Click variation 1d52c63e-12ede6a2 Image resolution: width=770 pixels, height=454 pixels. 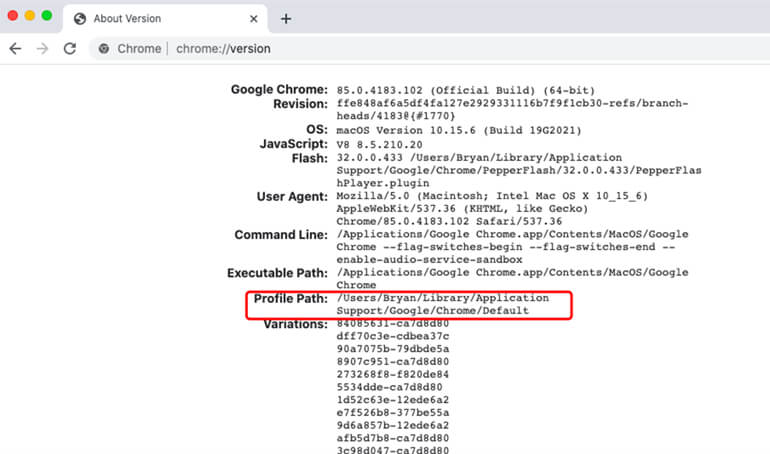(392, 400)
